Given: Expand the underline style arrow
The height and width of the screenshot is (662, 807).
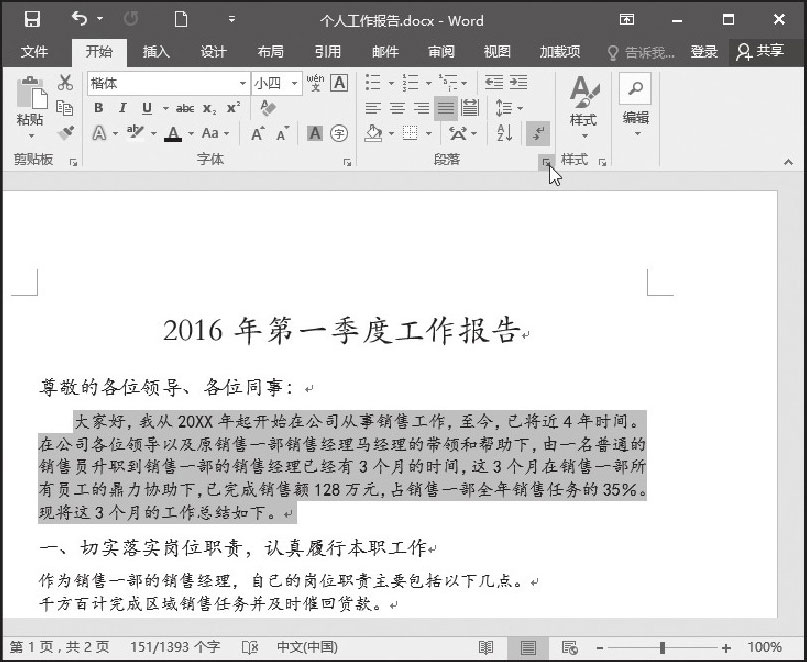Looking at the screenshot, I should 165,109.
